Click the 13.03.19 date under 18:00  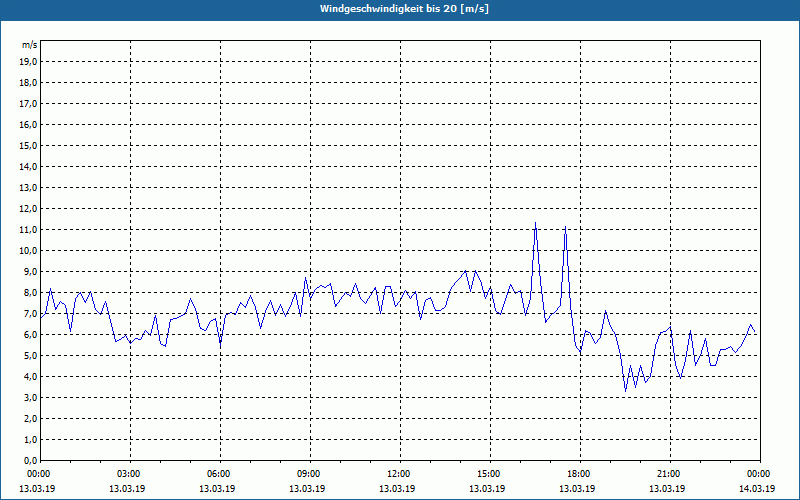coord(577,489)
